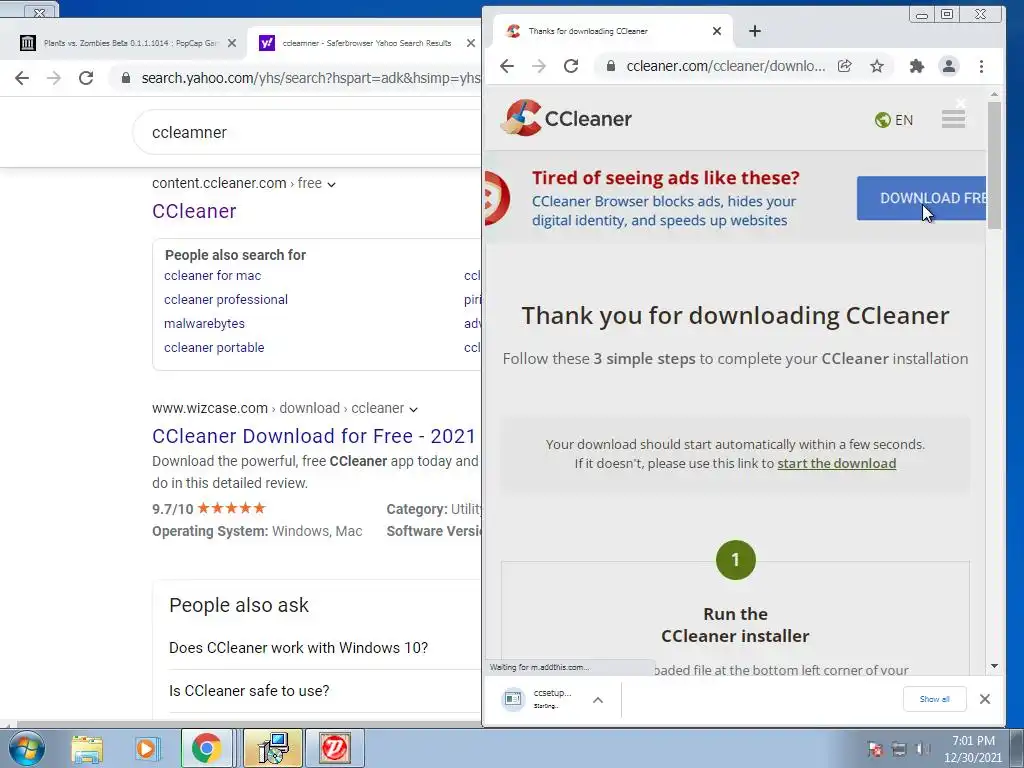Close the Plants vs. Zombies tab
Viewport: 1024px width, 768px height.
coord(232,43)
